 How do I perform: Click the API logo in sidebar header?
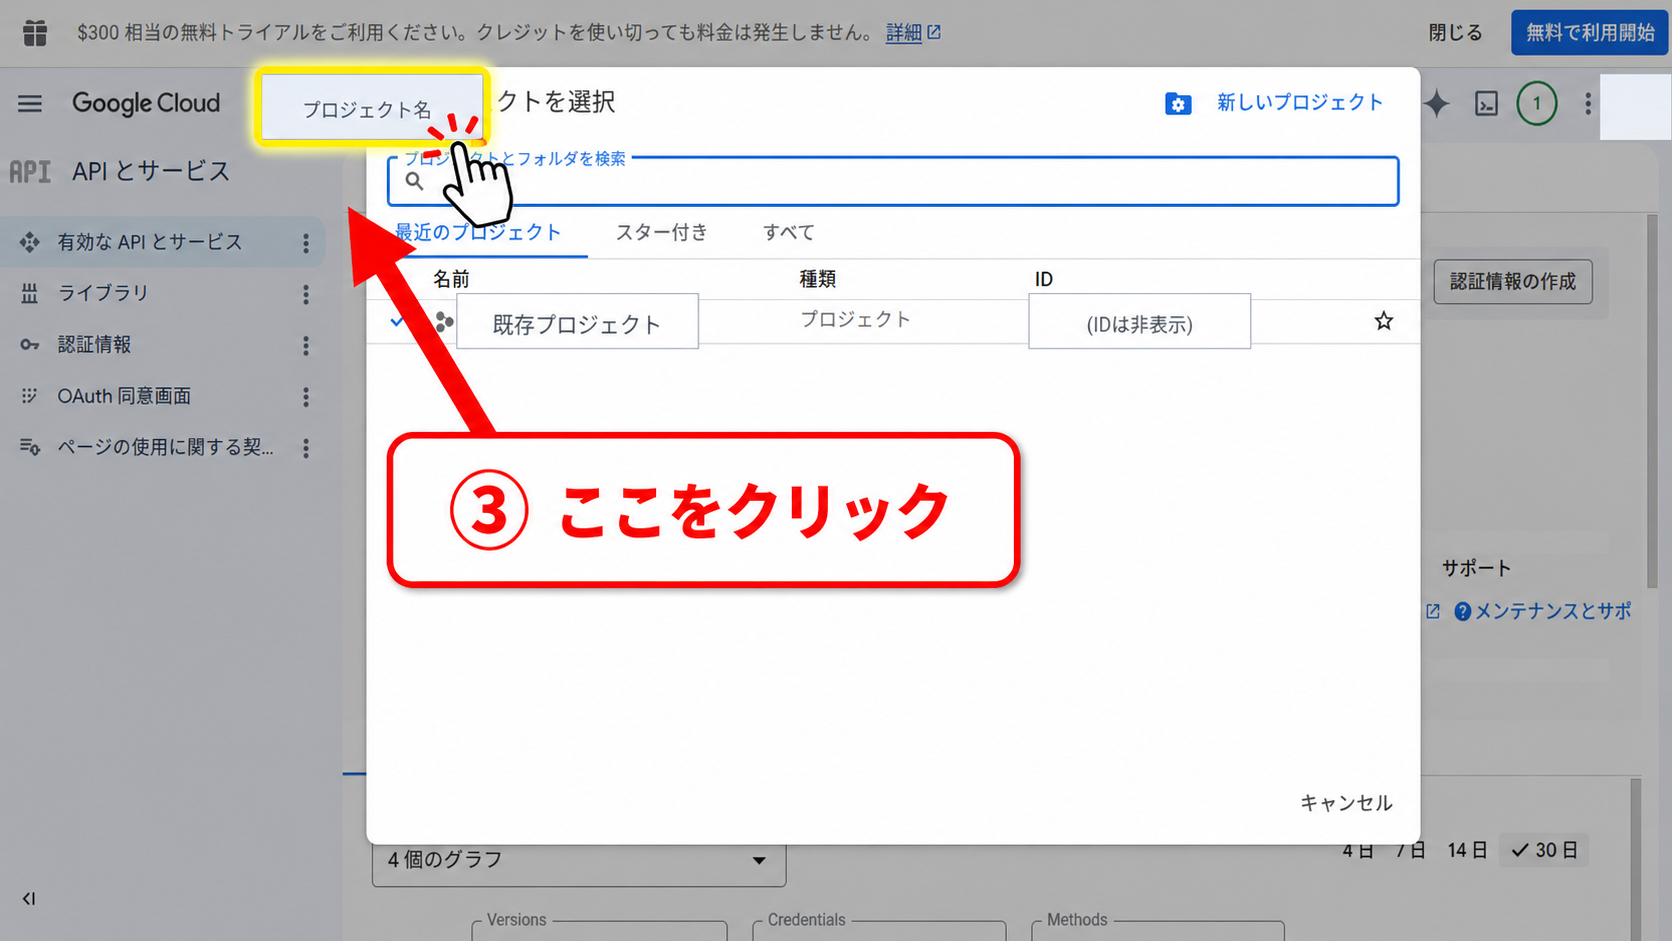pos(30,172)
